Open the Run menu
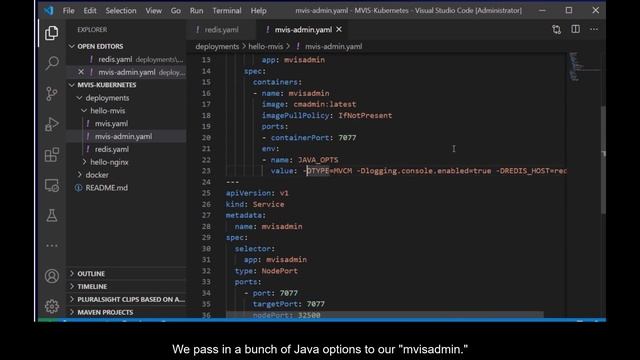The height and width of the screenshot is (360, 640). click(x=196, y=11)
